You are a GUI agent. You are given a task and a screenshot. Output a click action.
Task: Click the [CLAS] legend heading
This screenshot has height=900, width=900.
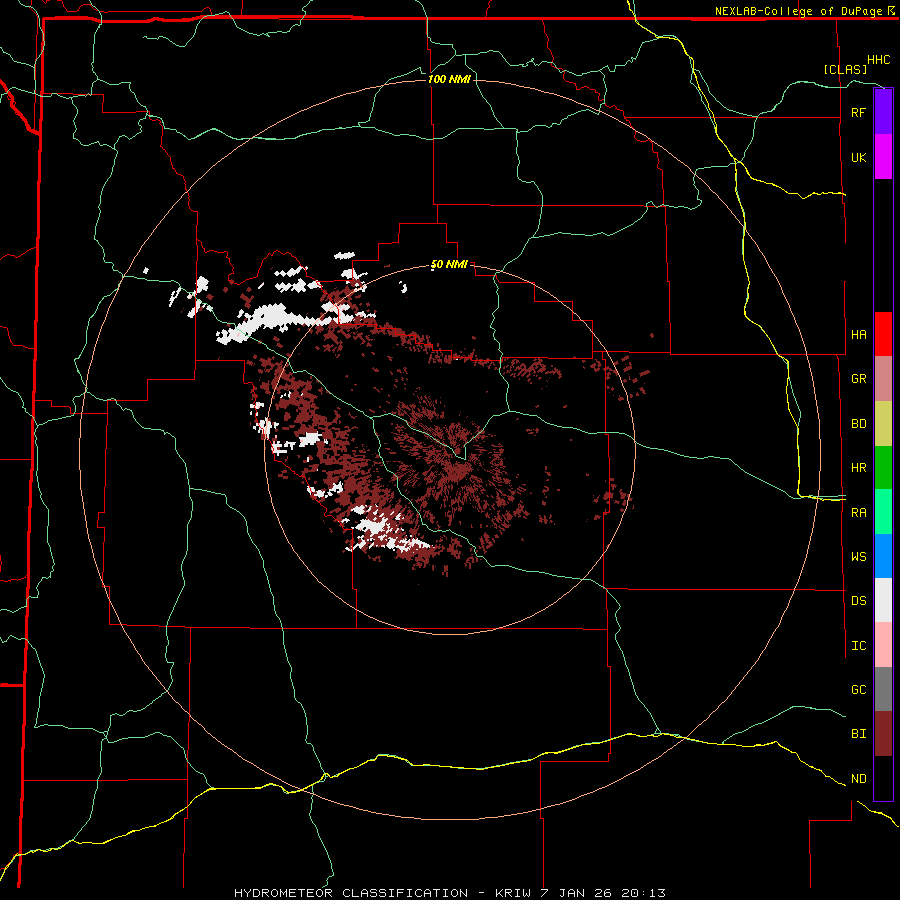click(x=845, y=69)
